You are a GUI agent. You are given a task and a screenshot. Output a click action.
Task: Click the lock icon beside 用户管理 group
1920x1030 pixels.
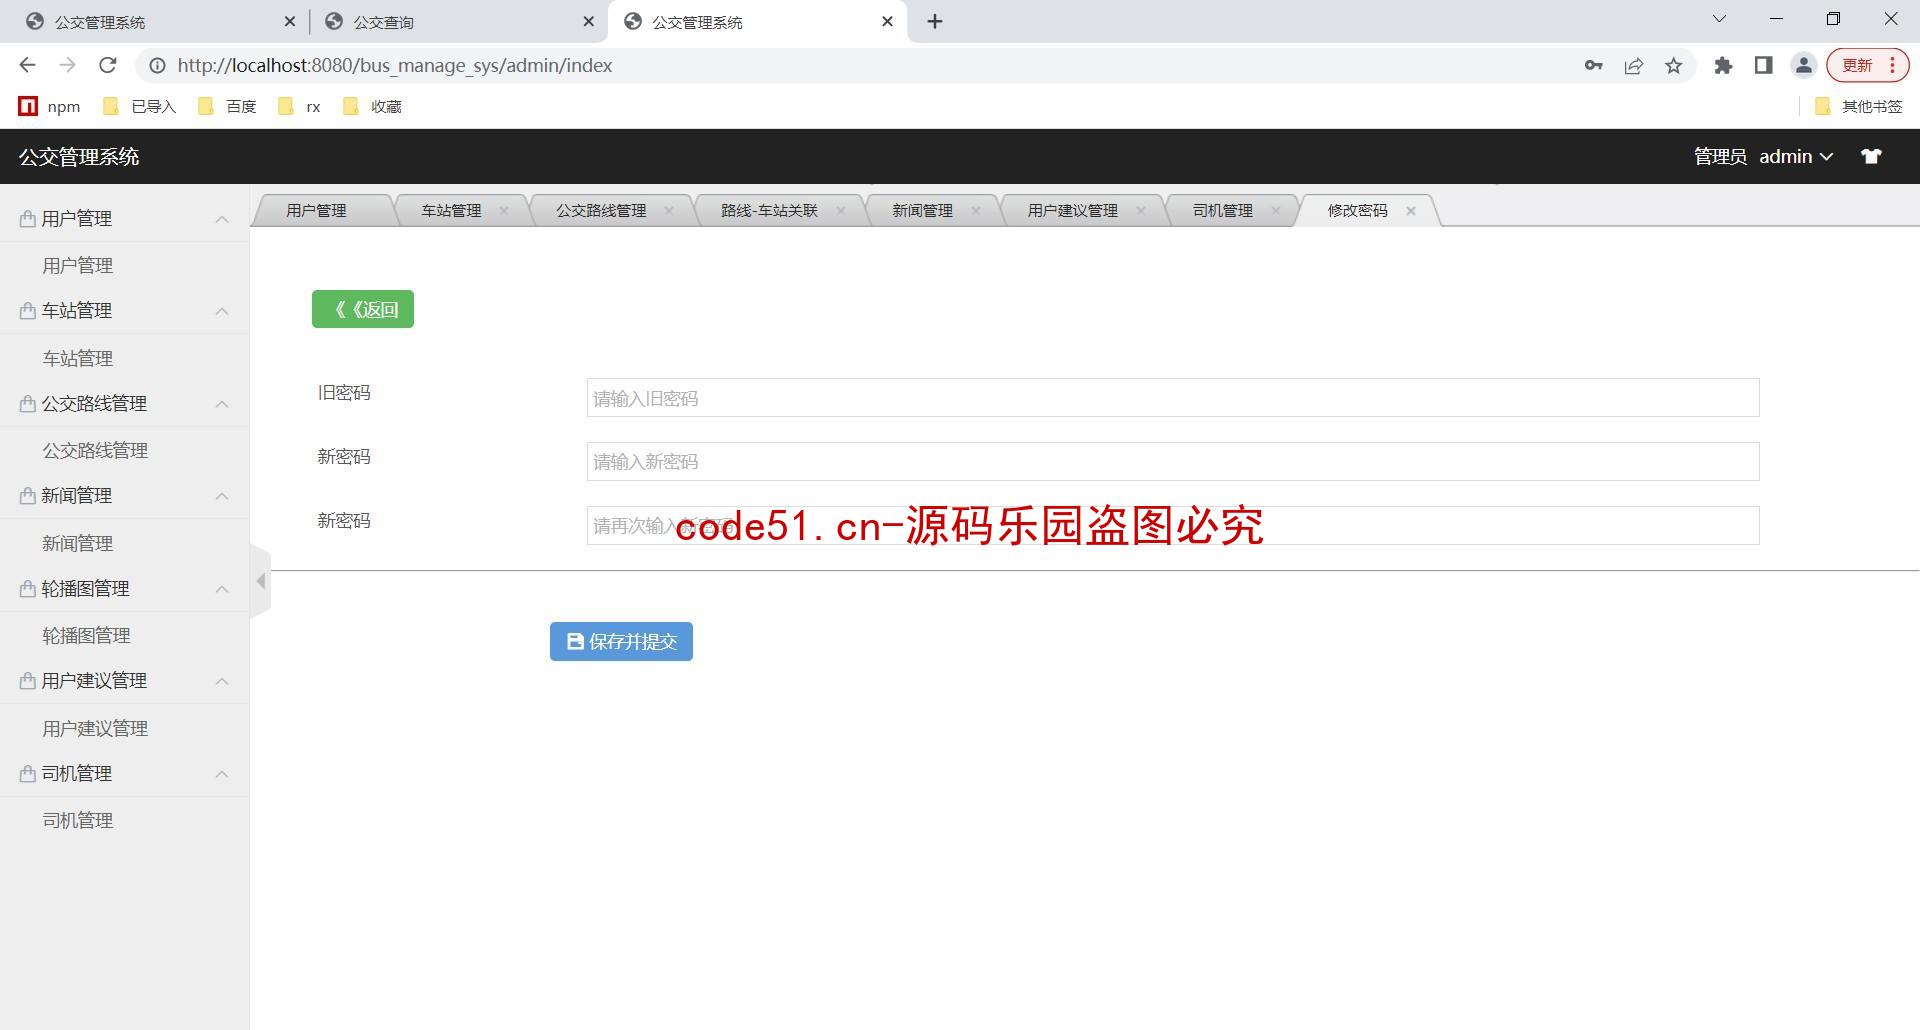click(x=28, y=219)
